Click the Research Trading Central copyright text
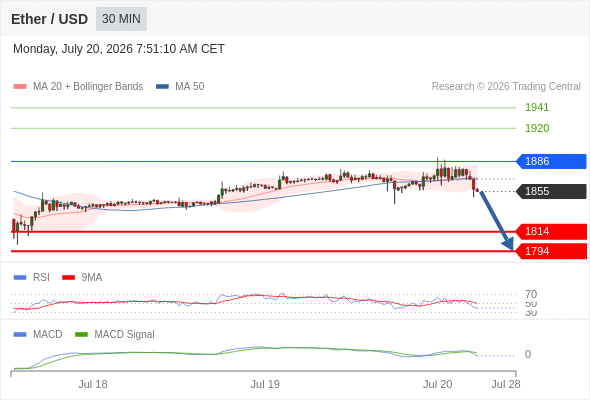 [x=506, y=87]
